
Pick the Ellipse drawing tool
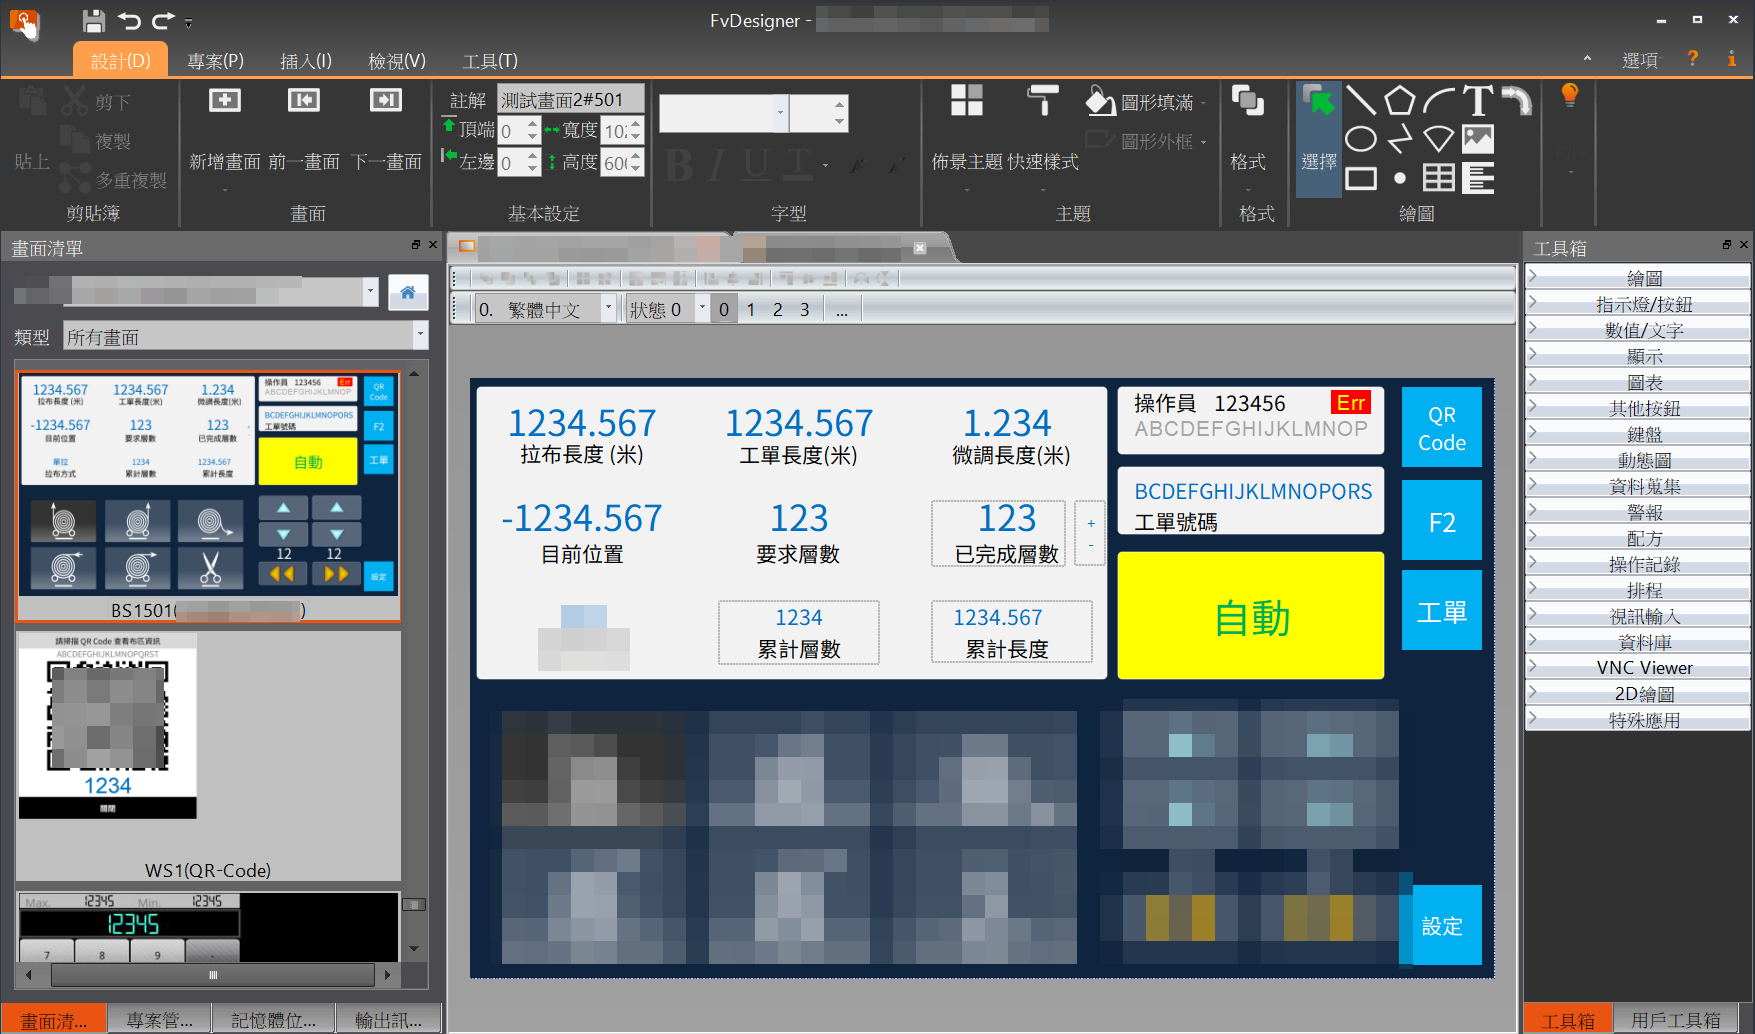click(1360, 139)
